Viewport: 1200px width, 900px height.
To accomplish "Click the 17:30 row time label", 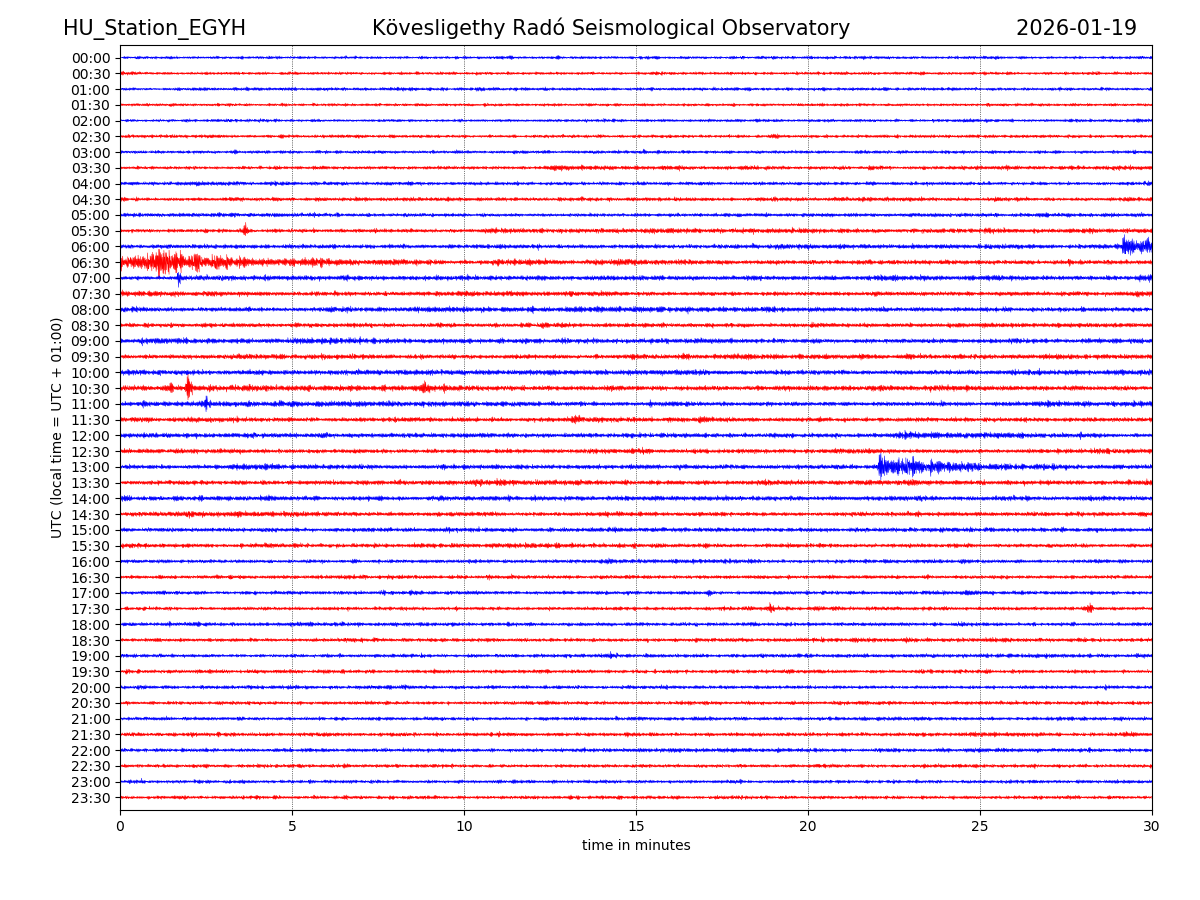I will pyautogui.click(x=91, y=609).
